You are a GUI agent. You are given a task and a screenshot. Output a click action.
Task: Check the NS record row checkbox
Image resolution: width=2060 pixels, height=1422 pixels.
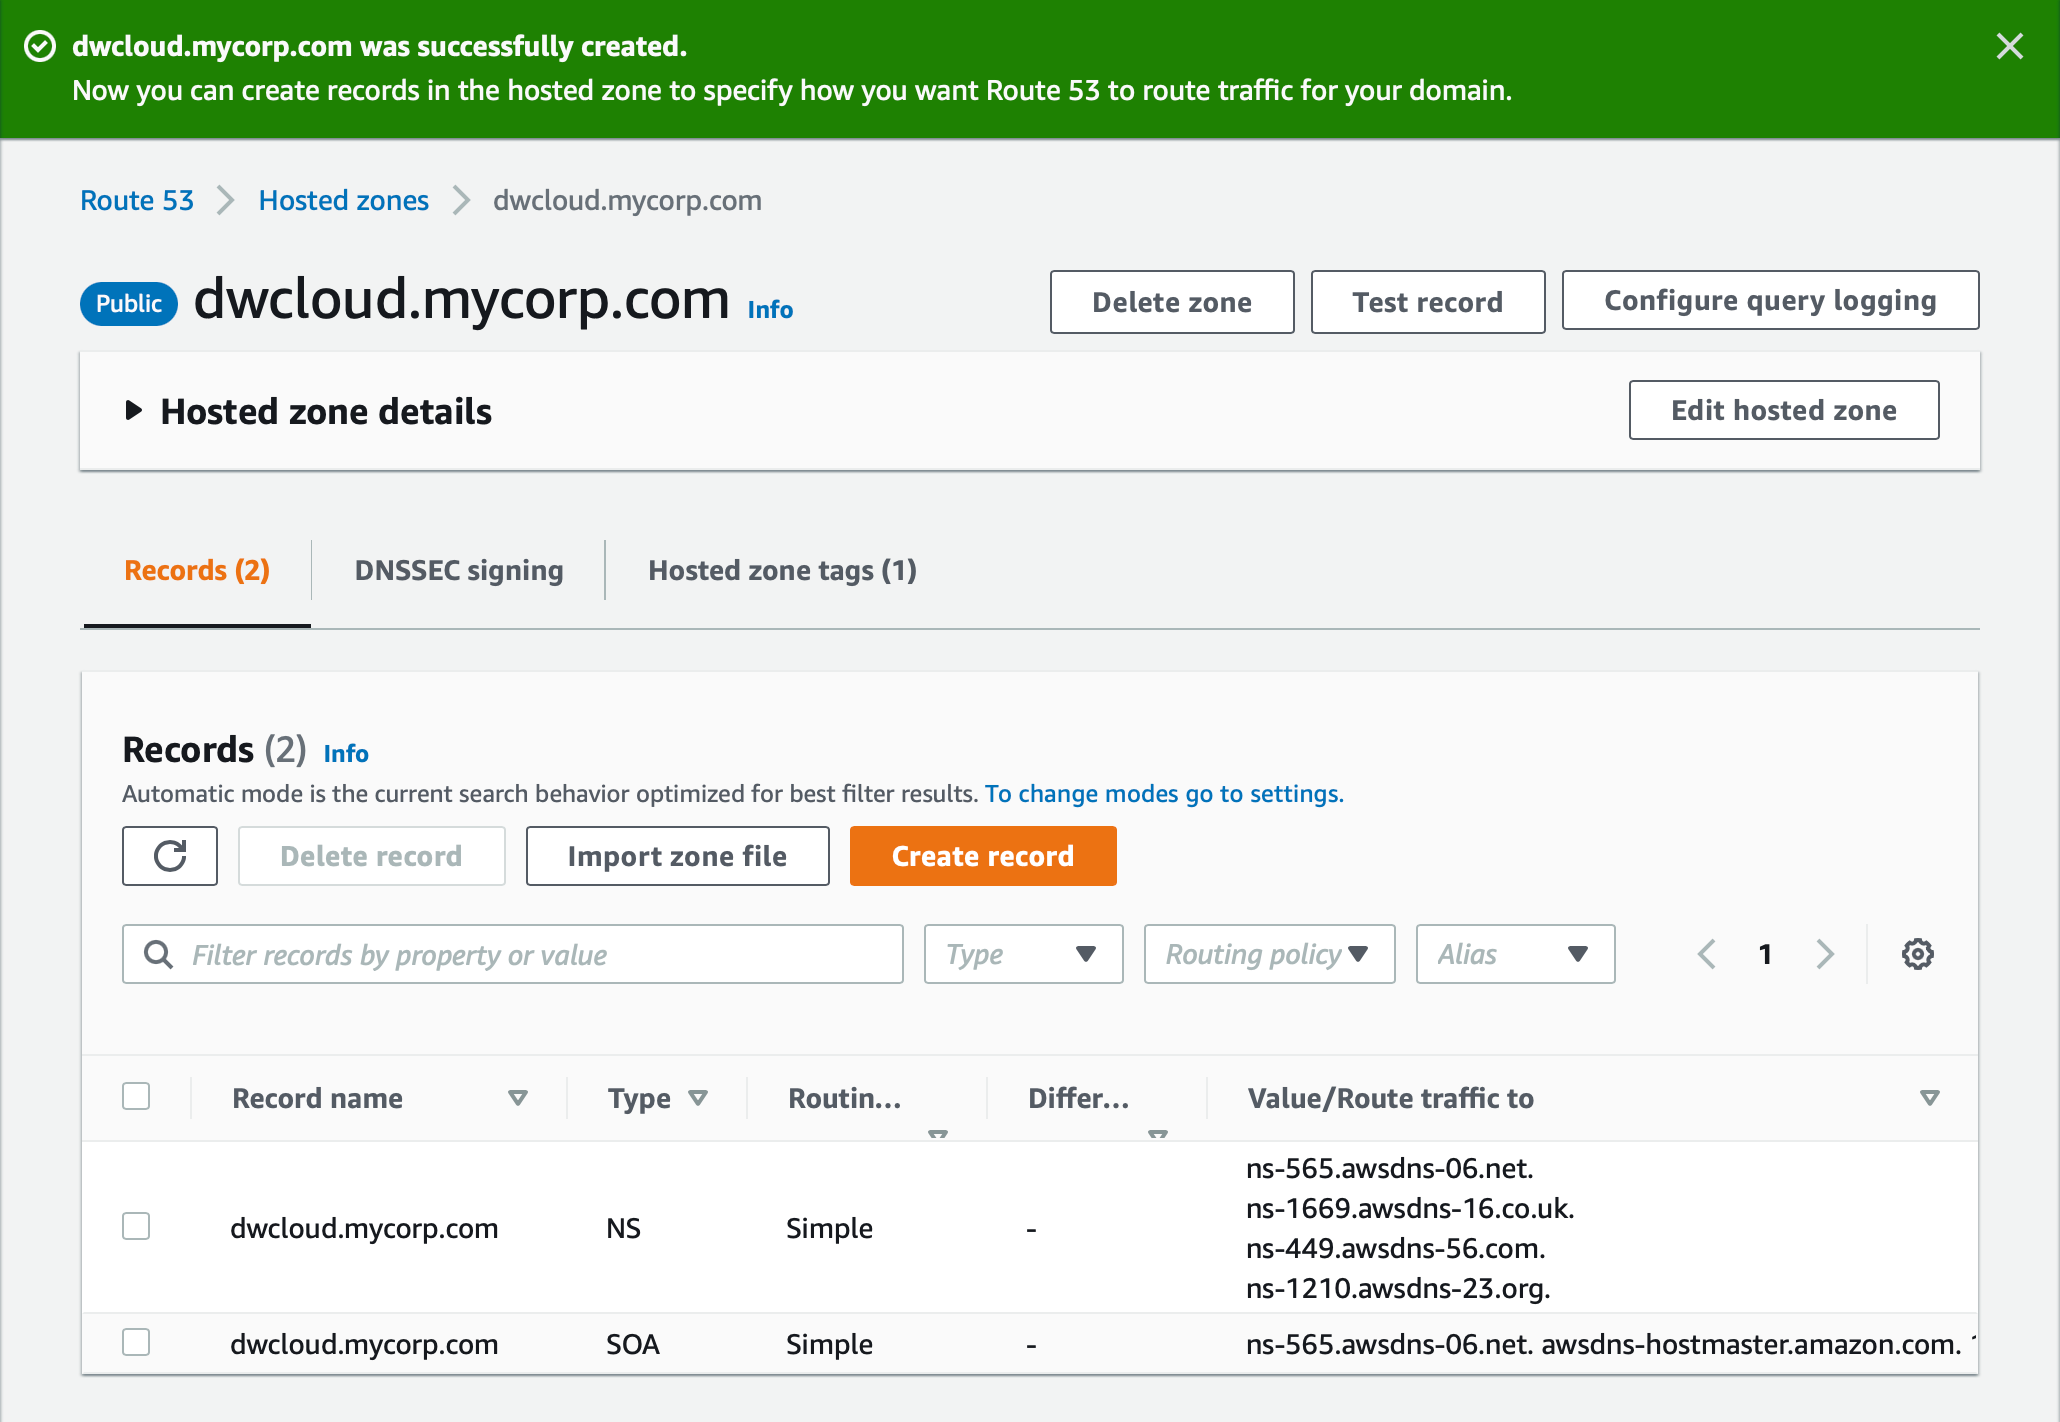click(136, 1226)
